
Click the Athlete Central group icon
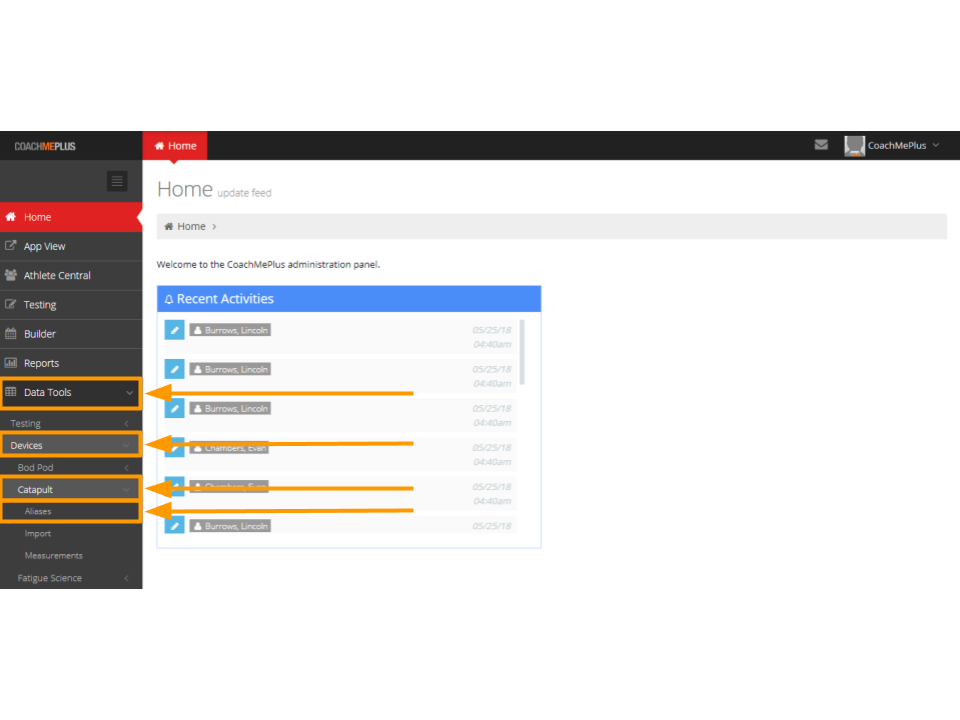point(11,275)
